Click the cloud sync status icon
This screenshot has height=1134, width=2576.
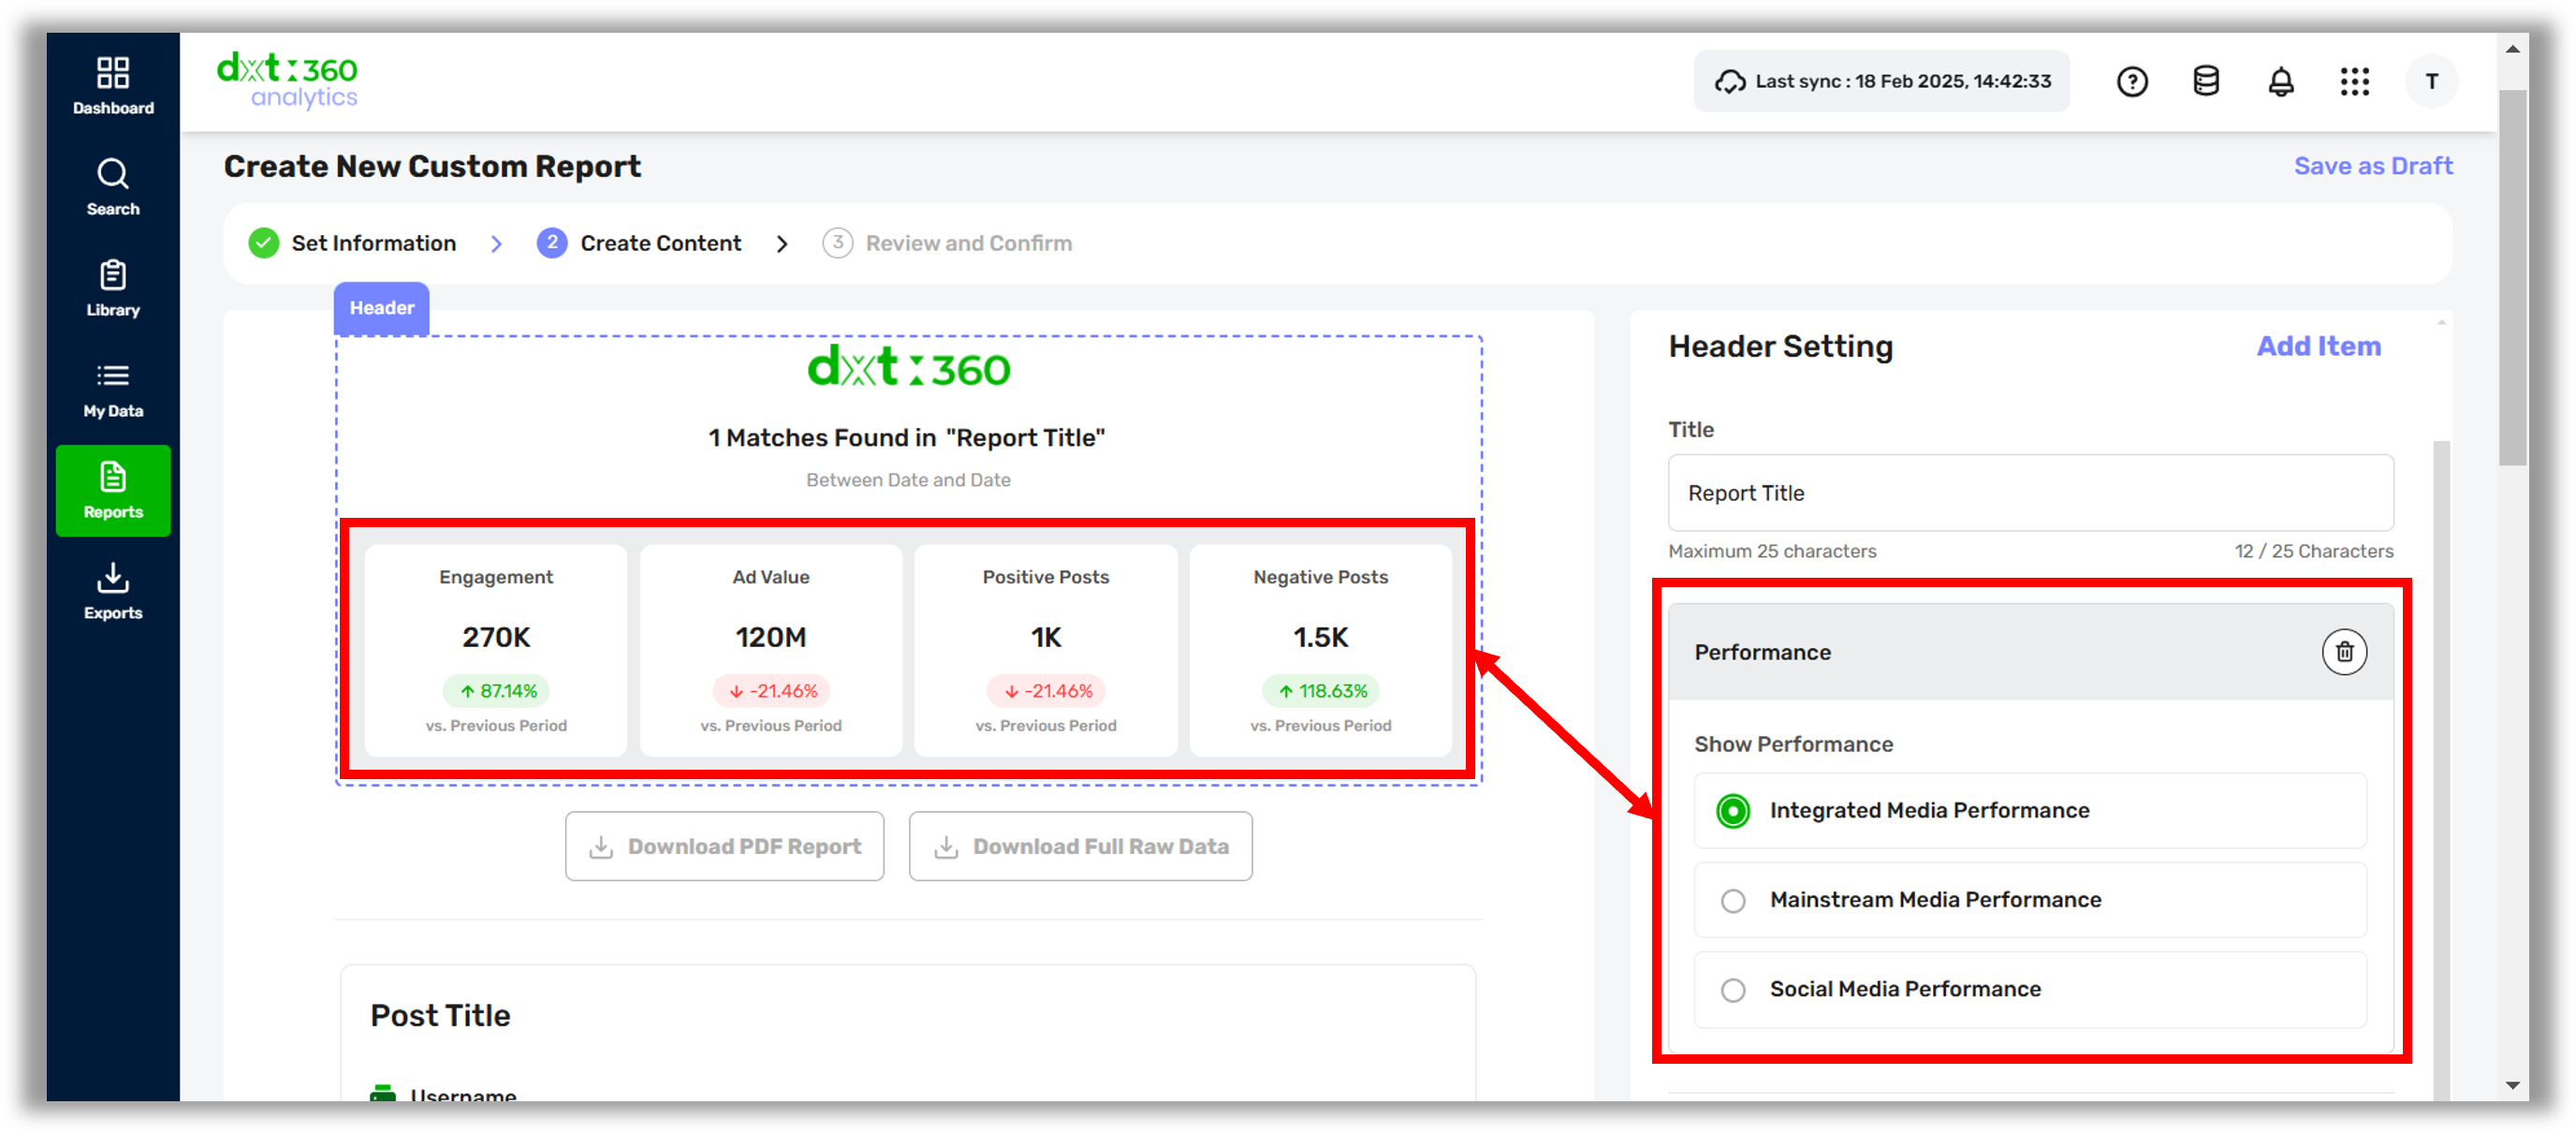pos(1730,82)
